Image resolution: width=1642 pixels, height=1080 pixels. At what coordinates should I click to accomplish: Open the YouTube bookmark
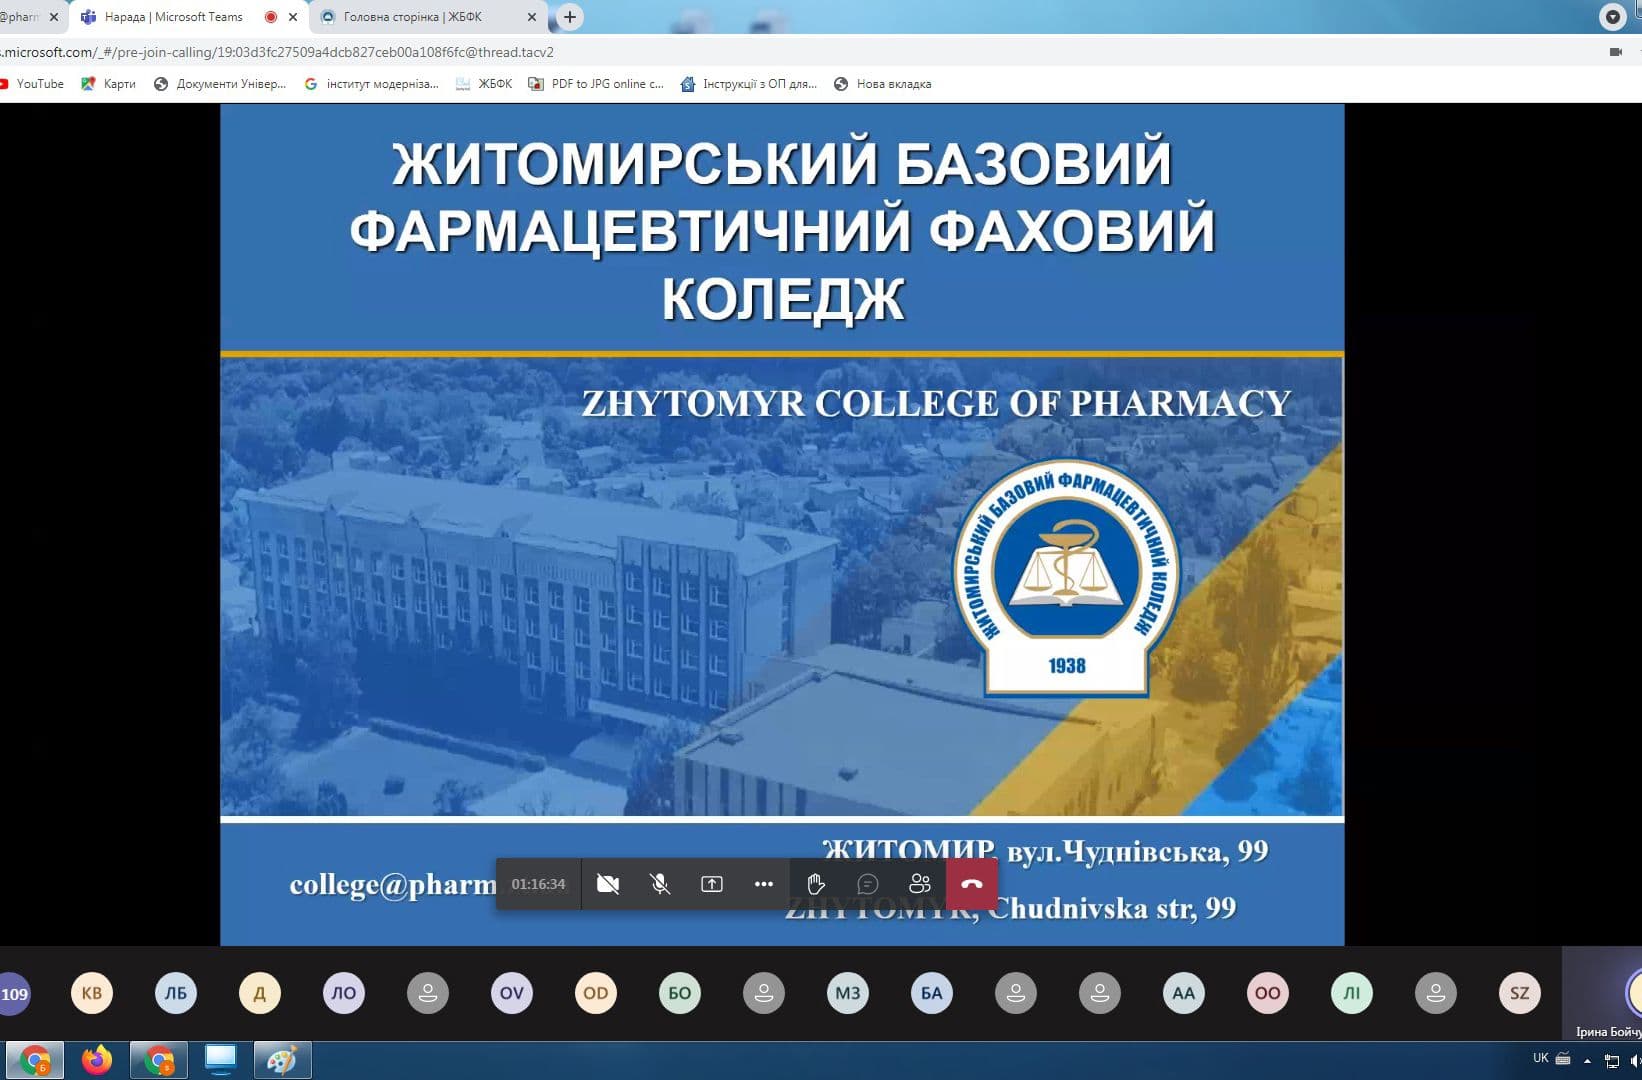[32, 84]
